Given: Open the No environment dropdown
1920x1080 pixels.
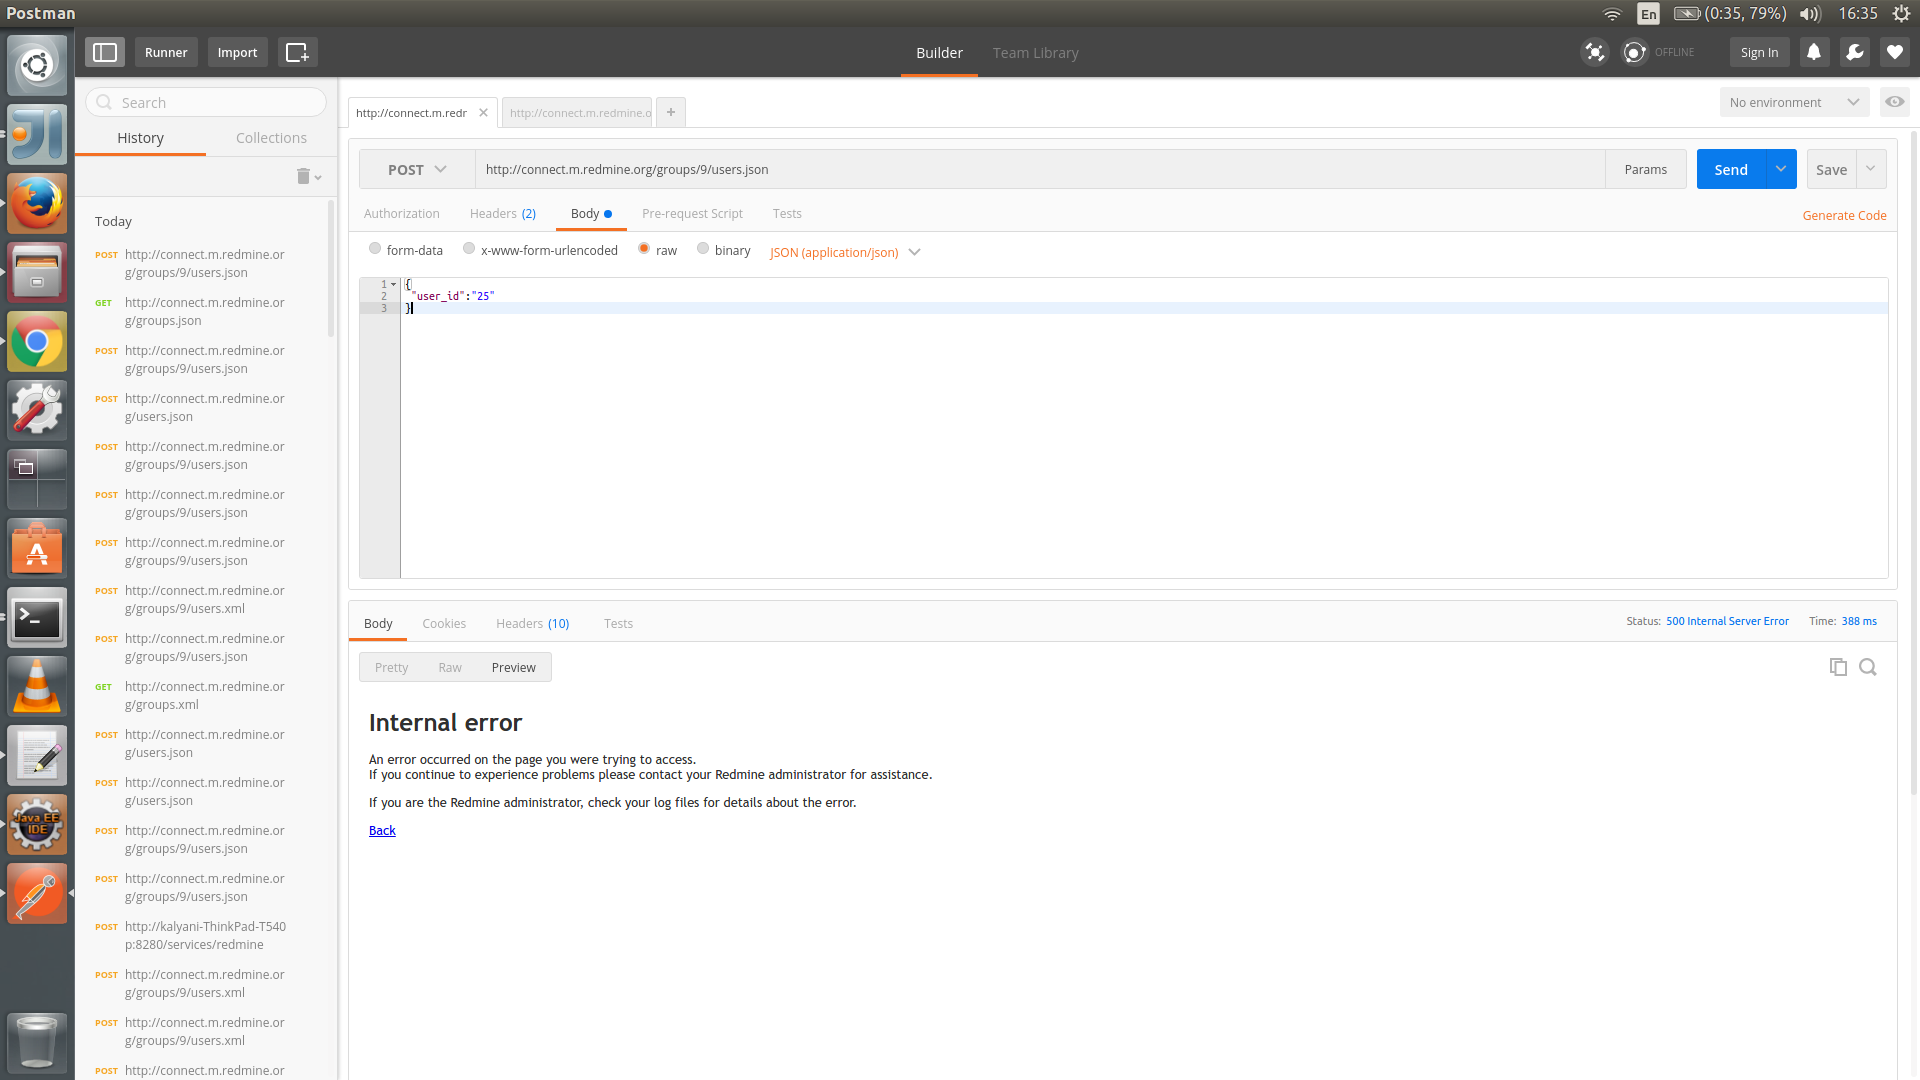Looking at the screenshot, I should [1794, 102].
